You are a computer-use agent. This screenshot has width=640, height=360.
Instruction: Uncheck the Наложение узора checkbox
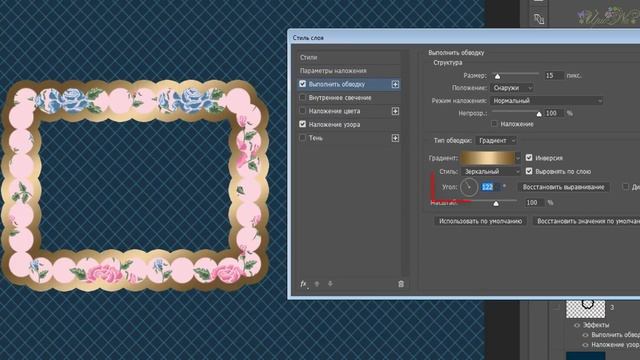[302, 124]
